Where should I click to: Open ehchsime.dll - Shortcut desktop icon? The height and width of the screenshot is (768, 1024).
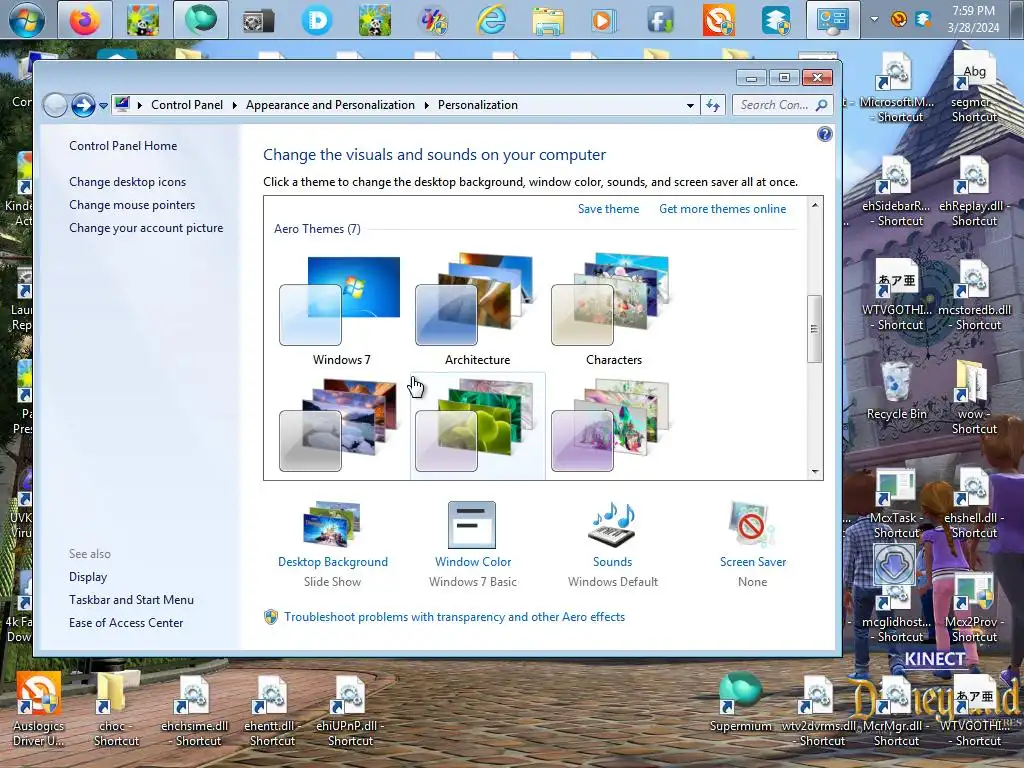[x=195, y=711]
